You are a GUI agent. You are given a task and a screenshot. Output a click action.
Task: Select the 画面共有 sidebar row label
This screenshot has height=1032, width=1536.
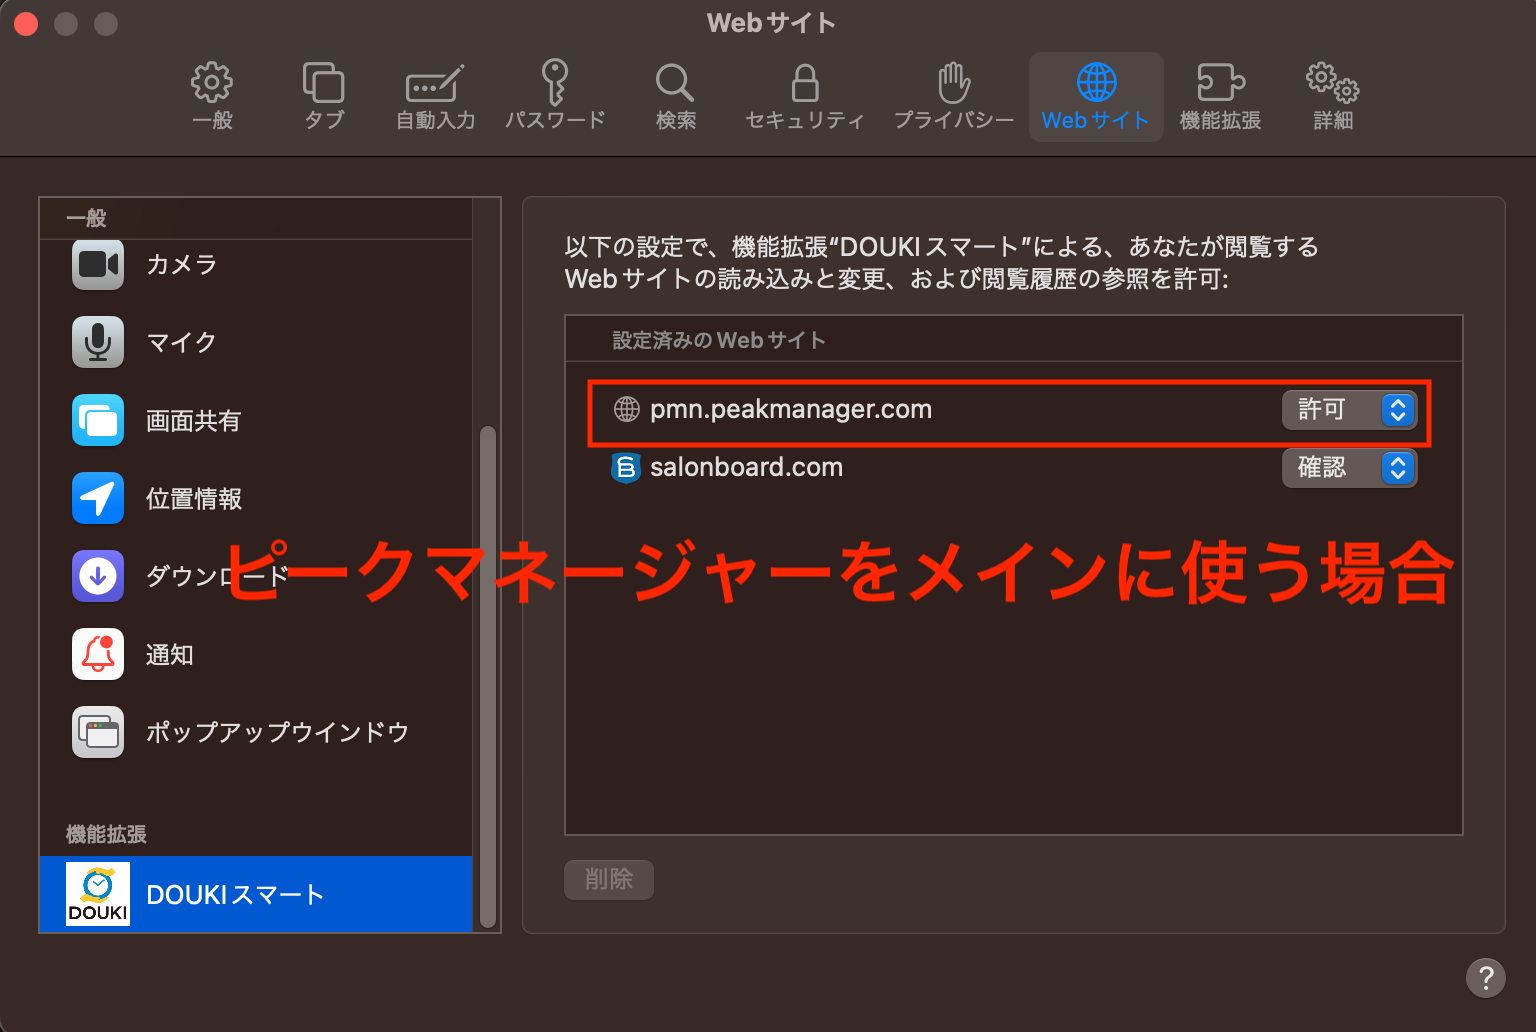(x=194, y=420)
